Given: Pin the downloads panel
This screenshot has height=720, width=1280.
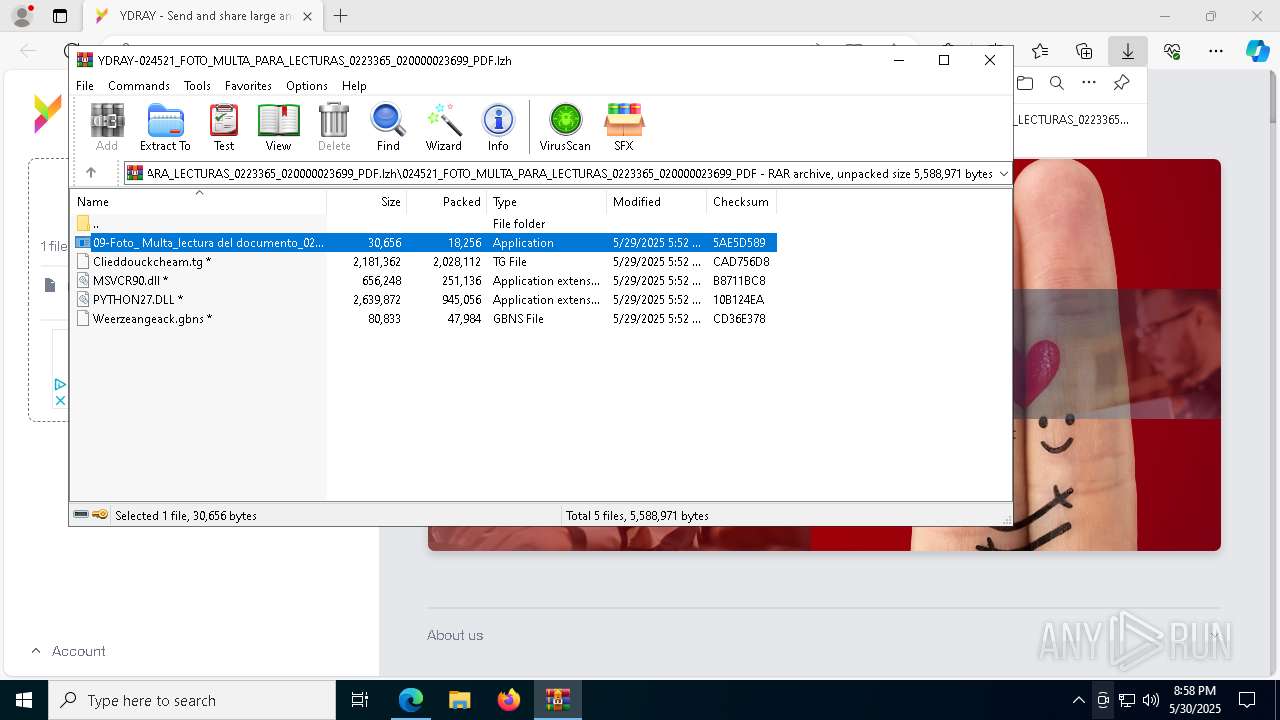Looking at the screenshot, I should click(1122, 83).
